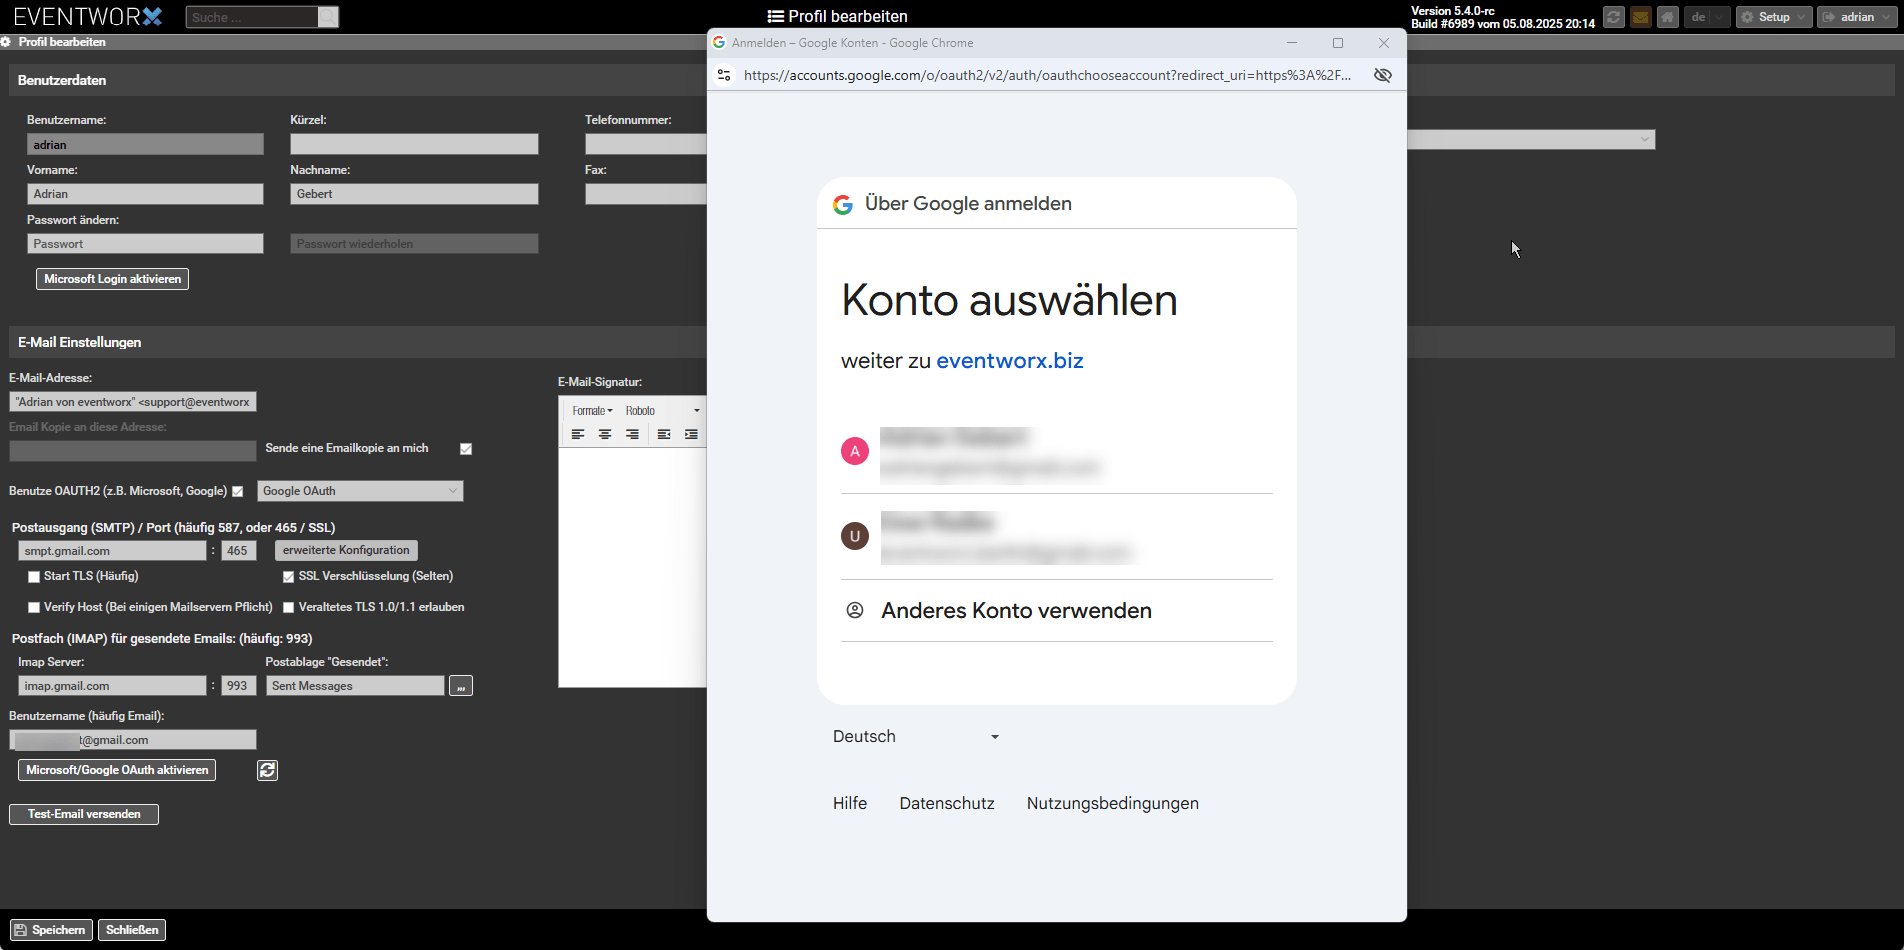Open the Google OAuth provider dropdown

[360, 491]
